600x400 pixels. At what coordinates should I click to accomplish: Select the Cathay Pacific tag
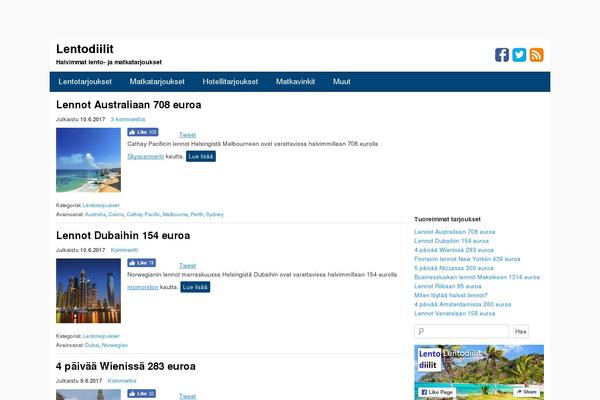pyautogui.click(x=143, y=214)
